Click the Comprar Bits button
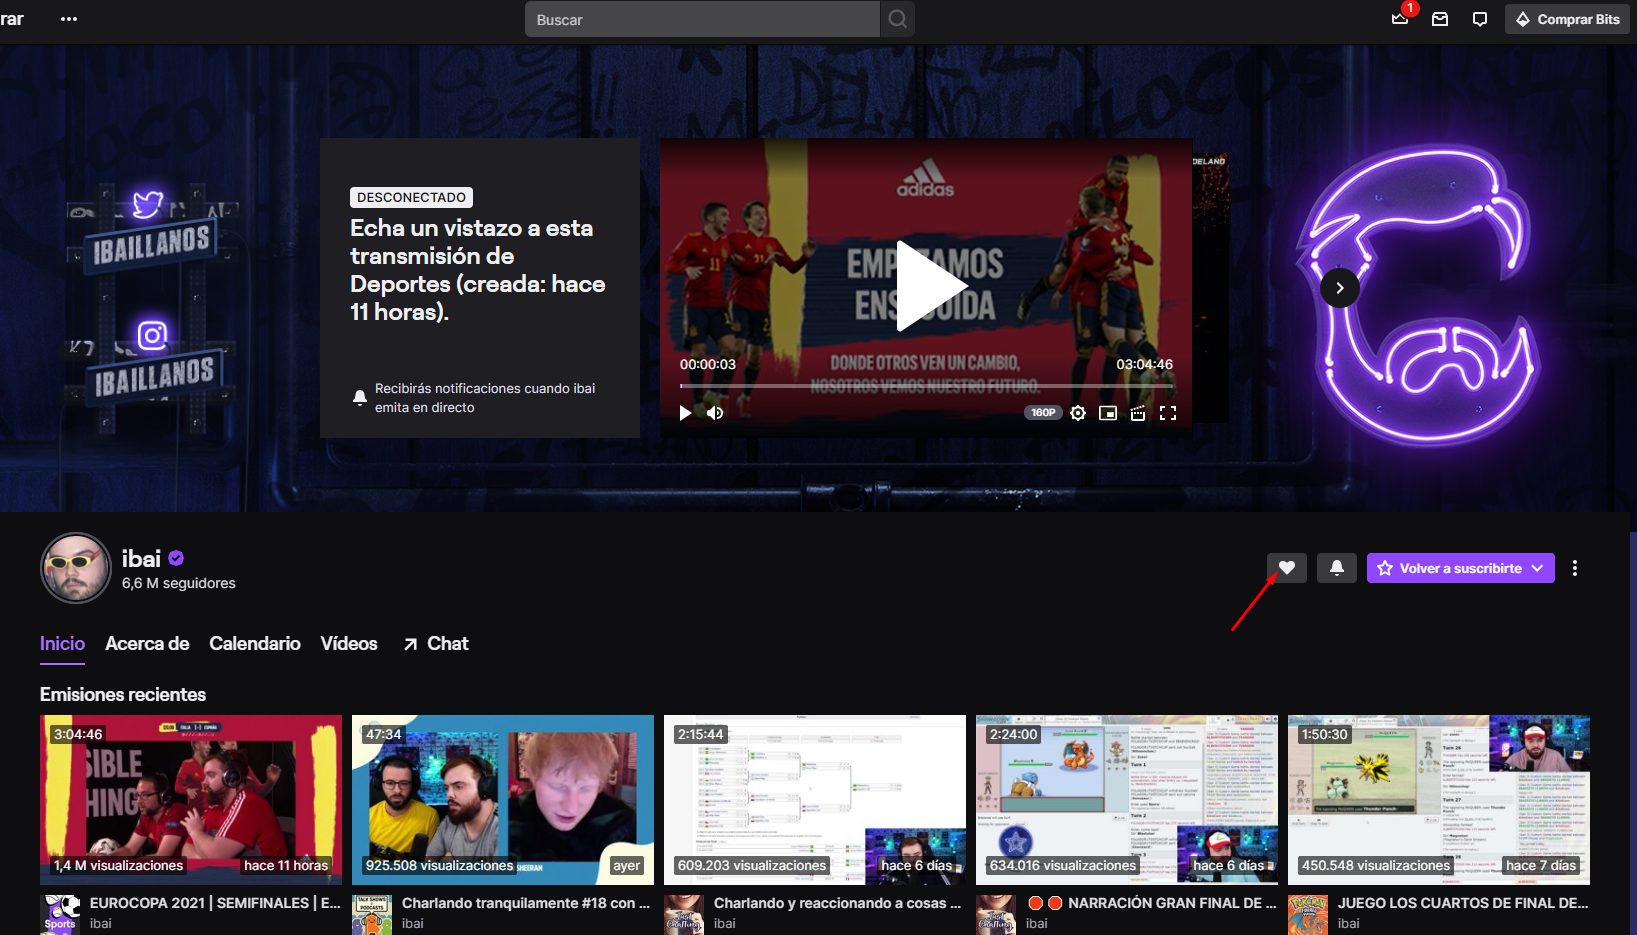The image size is (1637, 935). pos(1567,19)
